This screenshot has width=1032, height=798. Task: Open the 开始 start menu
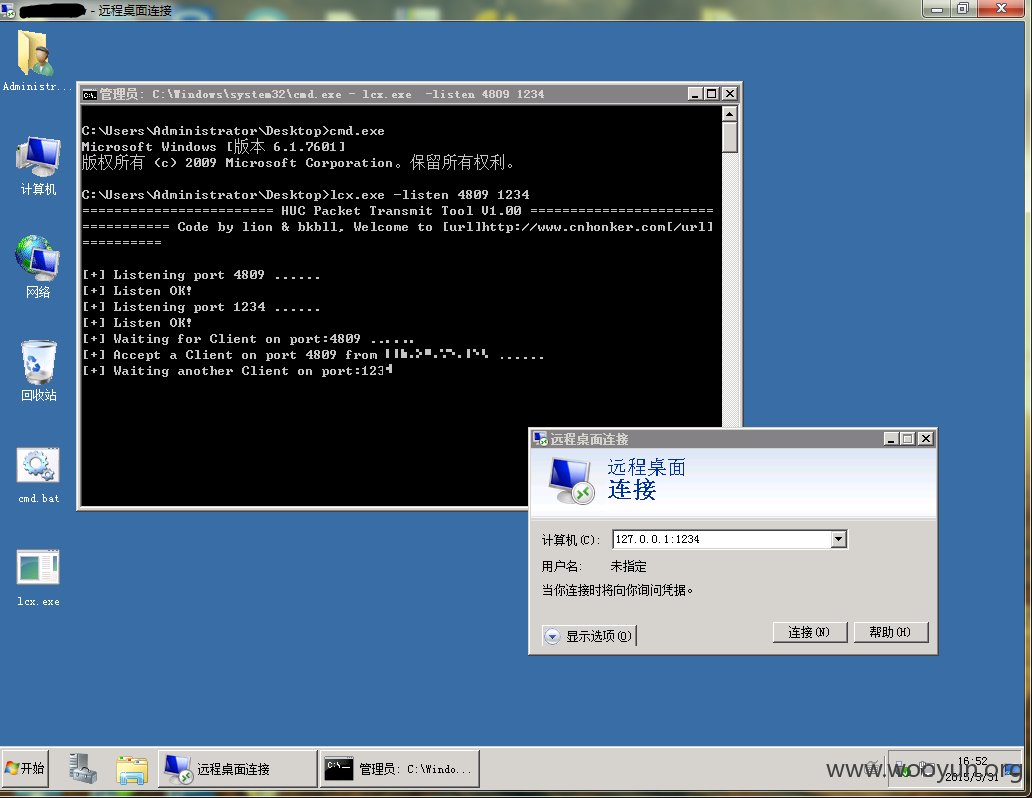(24, 768)
